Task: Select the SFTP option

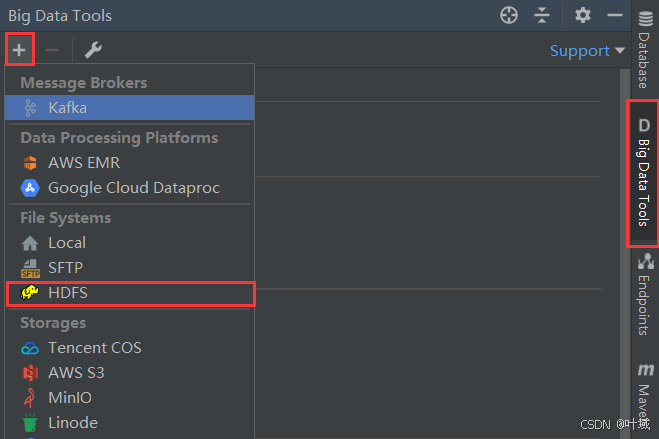Action: [65, 267]
